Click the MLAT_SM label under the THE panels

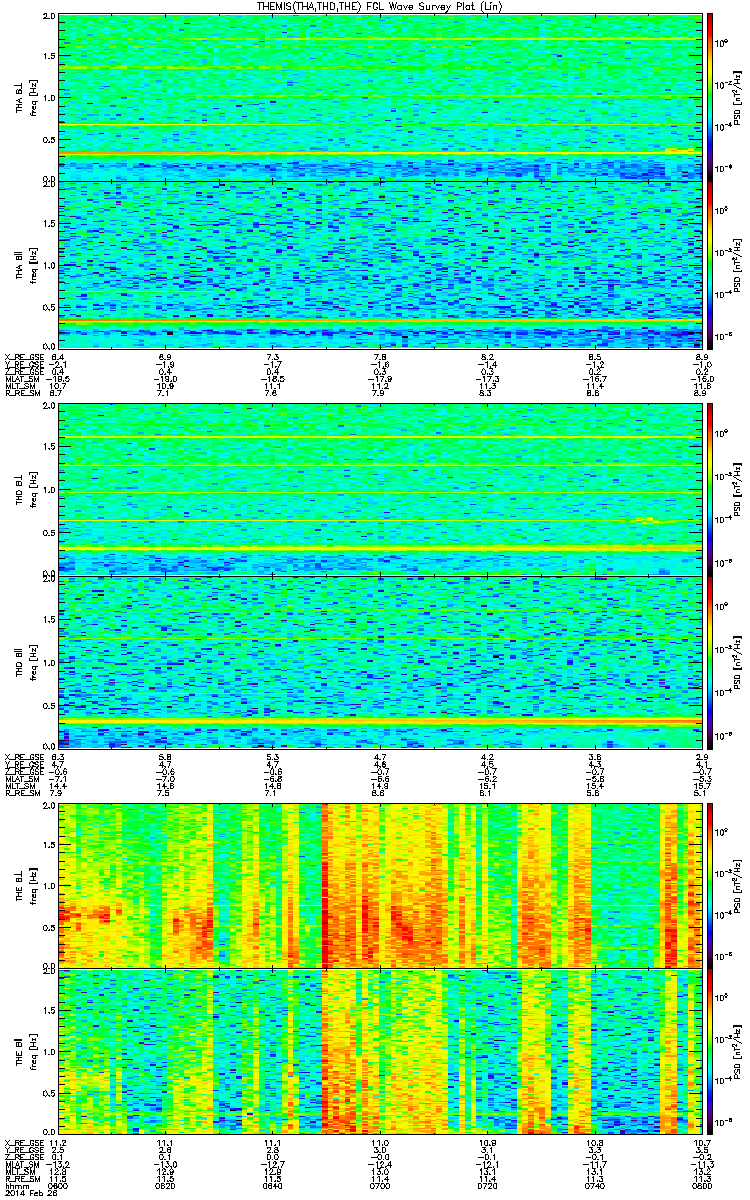click(x=21, y=1164)
